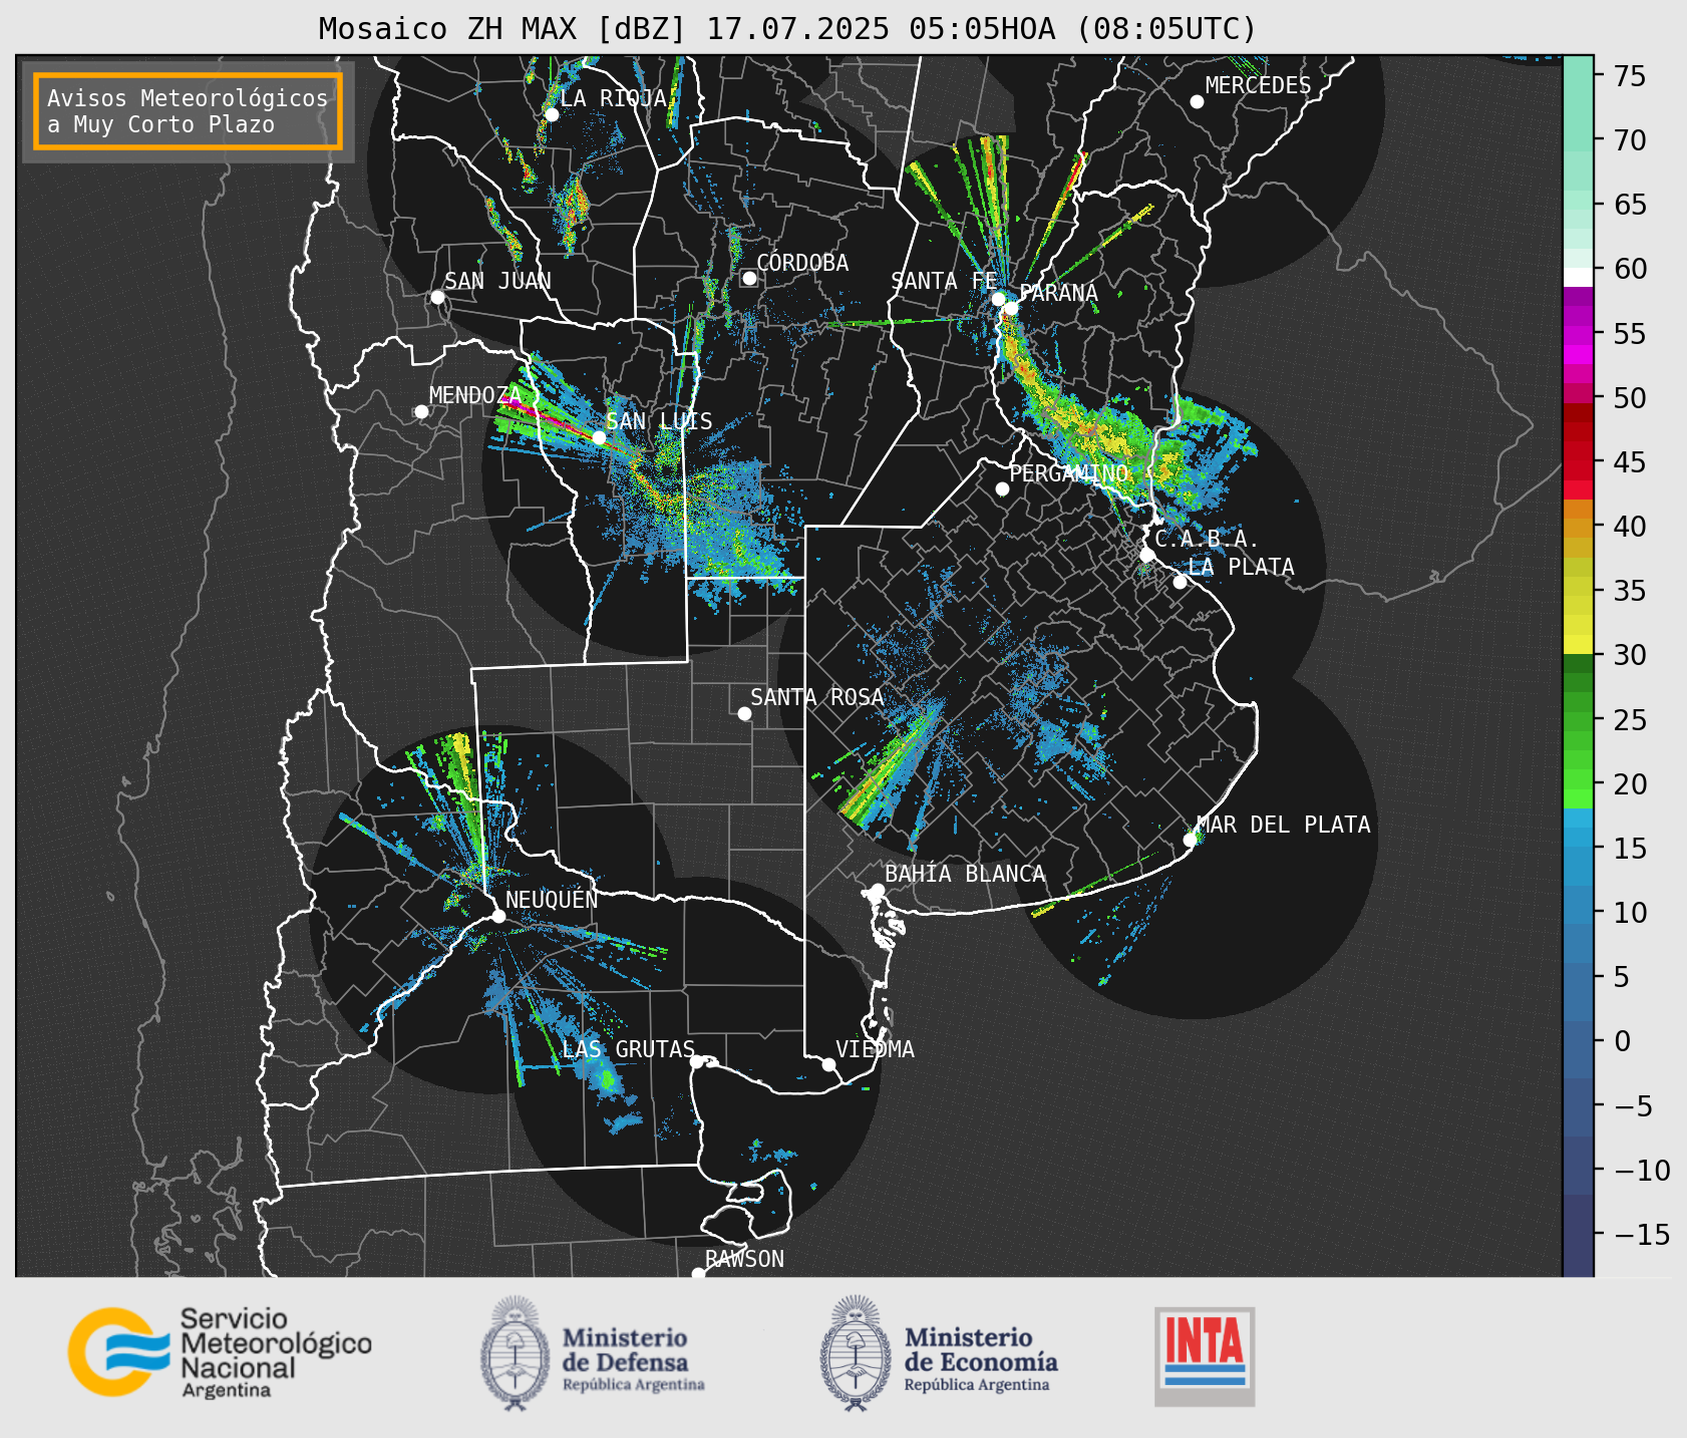The width and height of the screenshot is (1687, 1438).
Task: Click the LAS GRUTAS label text
Action: (x=628, y=1049)
